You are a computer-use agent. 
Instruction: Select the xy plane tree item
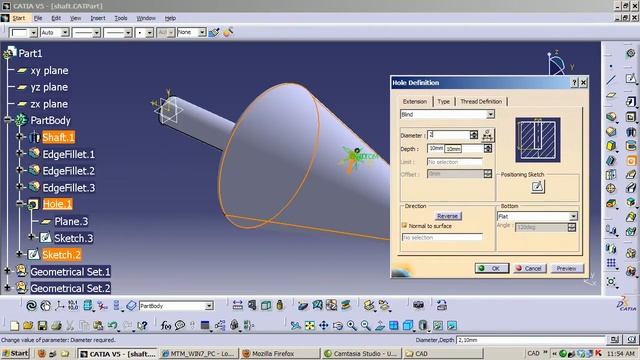(49, 70)
